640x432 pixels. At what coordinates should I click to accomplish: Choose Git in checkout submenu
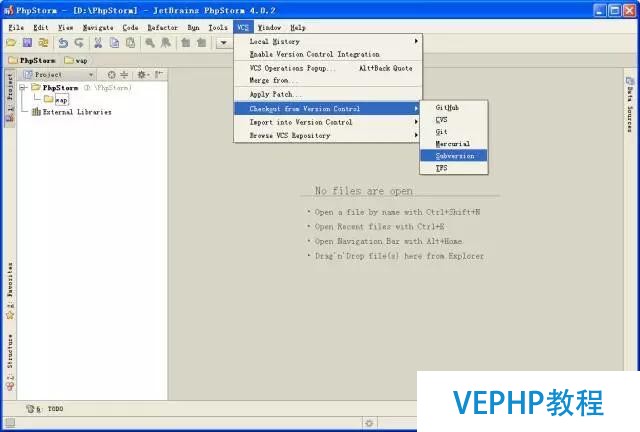[x=454, y=132]
